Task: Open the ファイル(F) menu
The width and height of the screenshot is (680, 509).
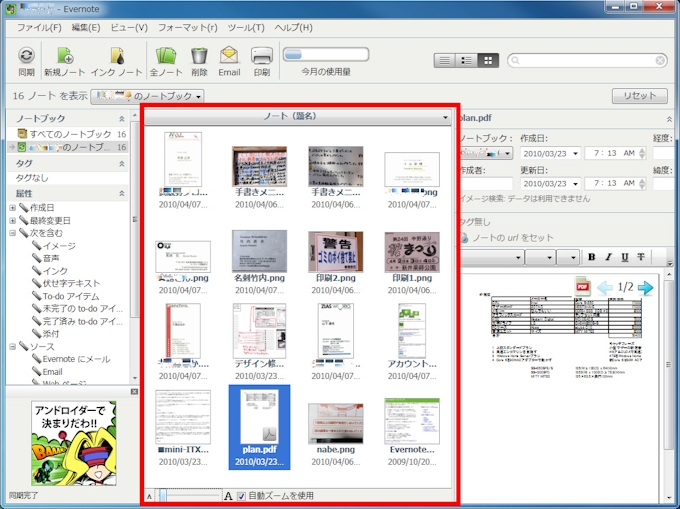Action: tap(39, 27)
